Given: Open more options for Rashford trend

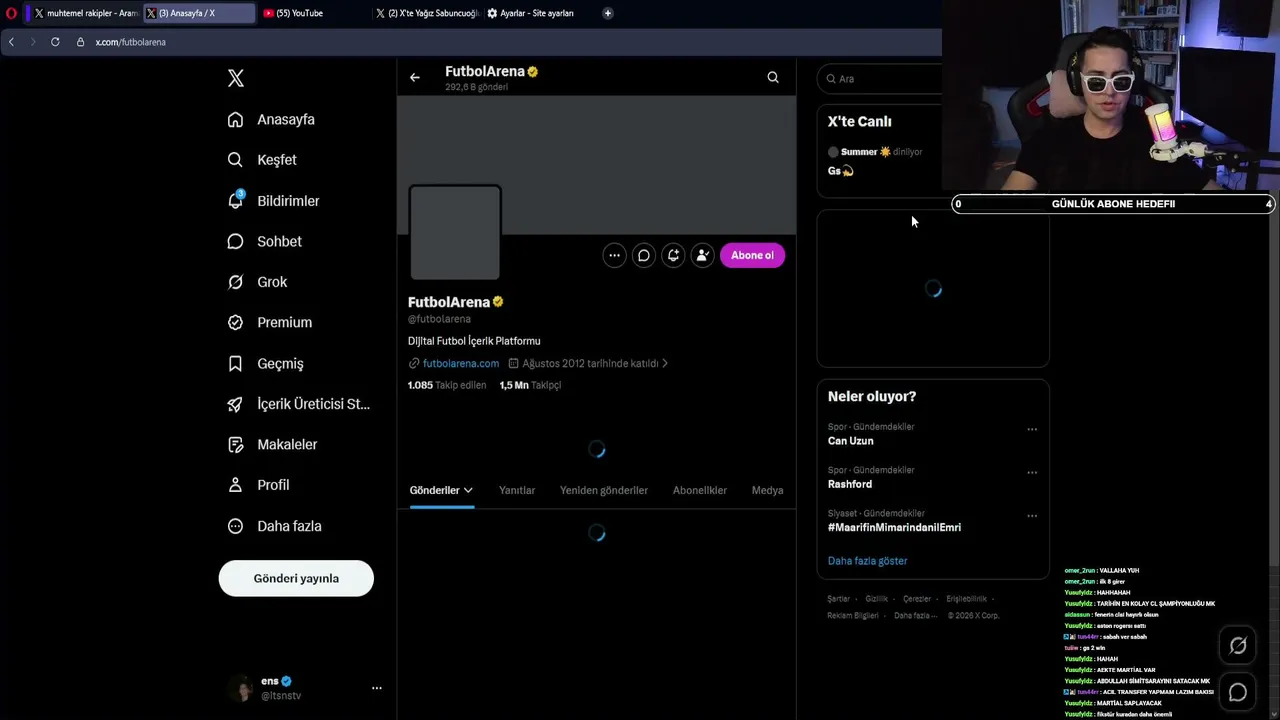Looking at the screenshot, I should pyautogui.click(x=1032, y=473).
